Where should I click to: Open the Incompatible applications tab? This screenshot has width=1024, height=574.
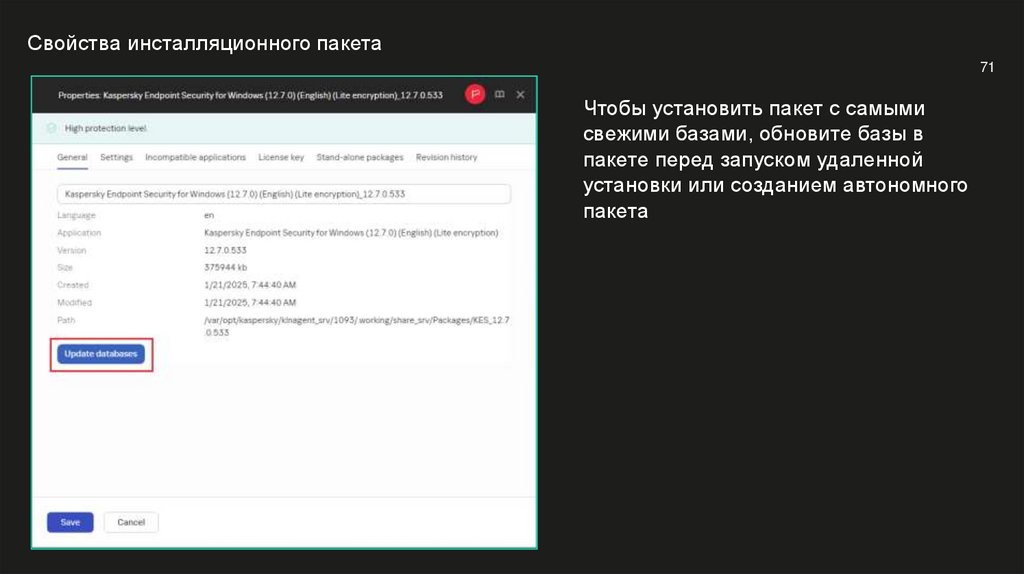coord(195,157)
